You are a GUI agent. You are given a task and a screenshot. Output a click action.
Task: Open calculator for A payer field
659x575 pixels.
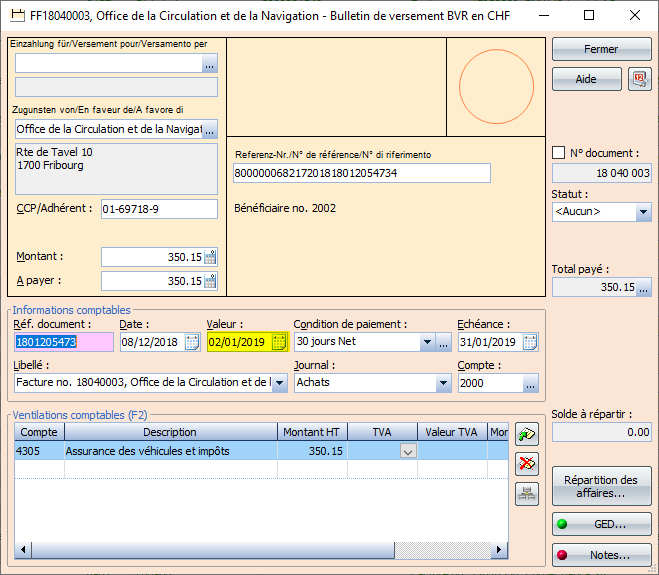click(210, 281)
